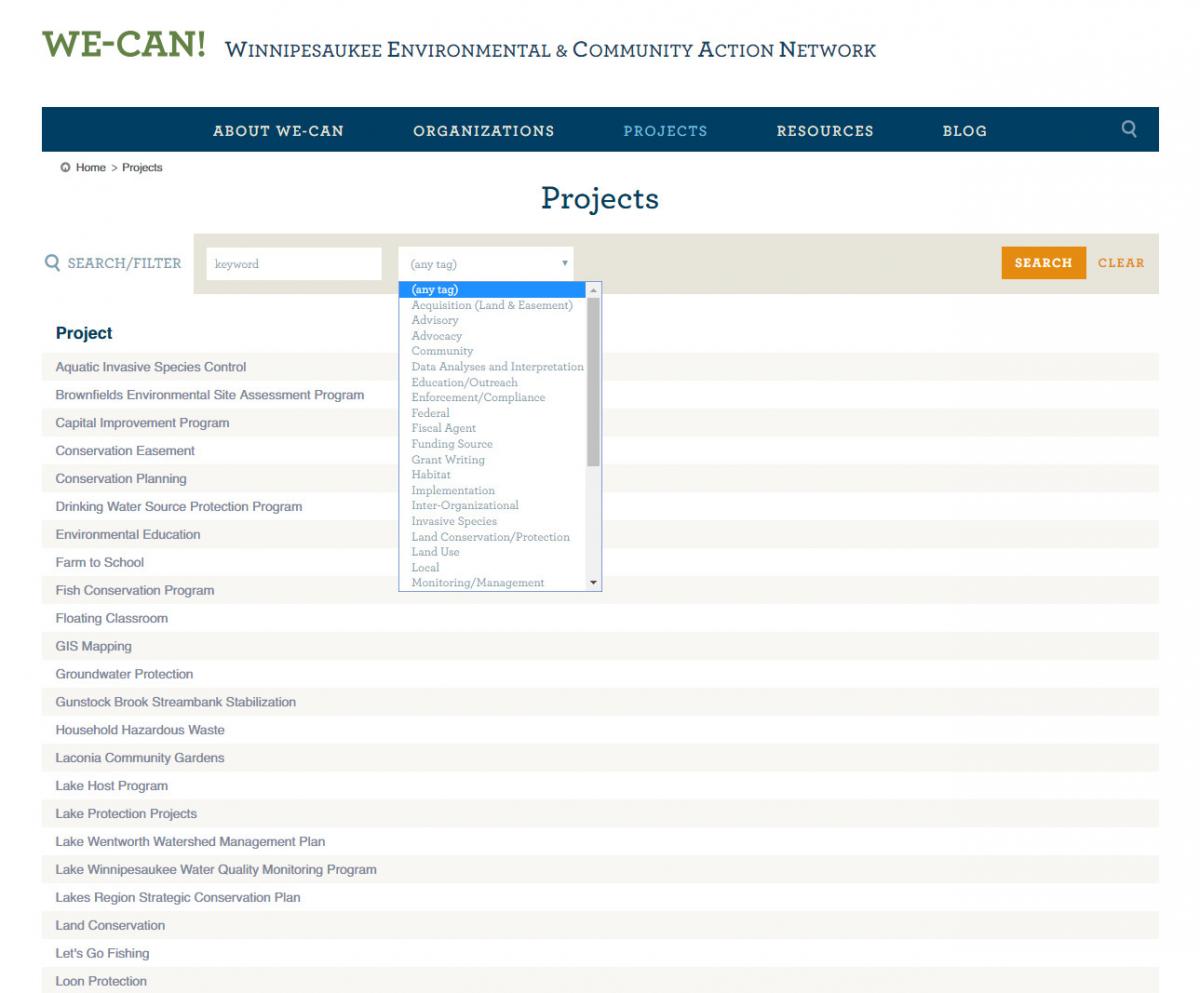Open the Floating Classroom project
Image resolution: width=1200 pixels, height=993 pixels.
tap(112, 619)
